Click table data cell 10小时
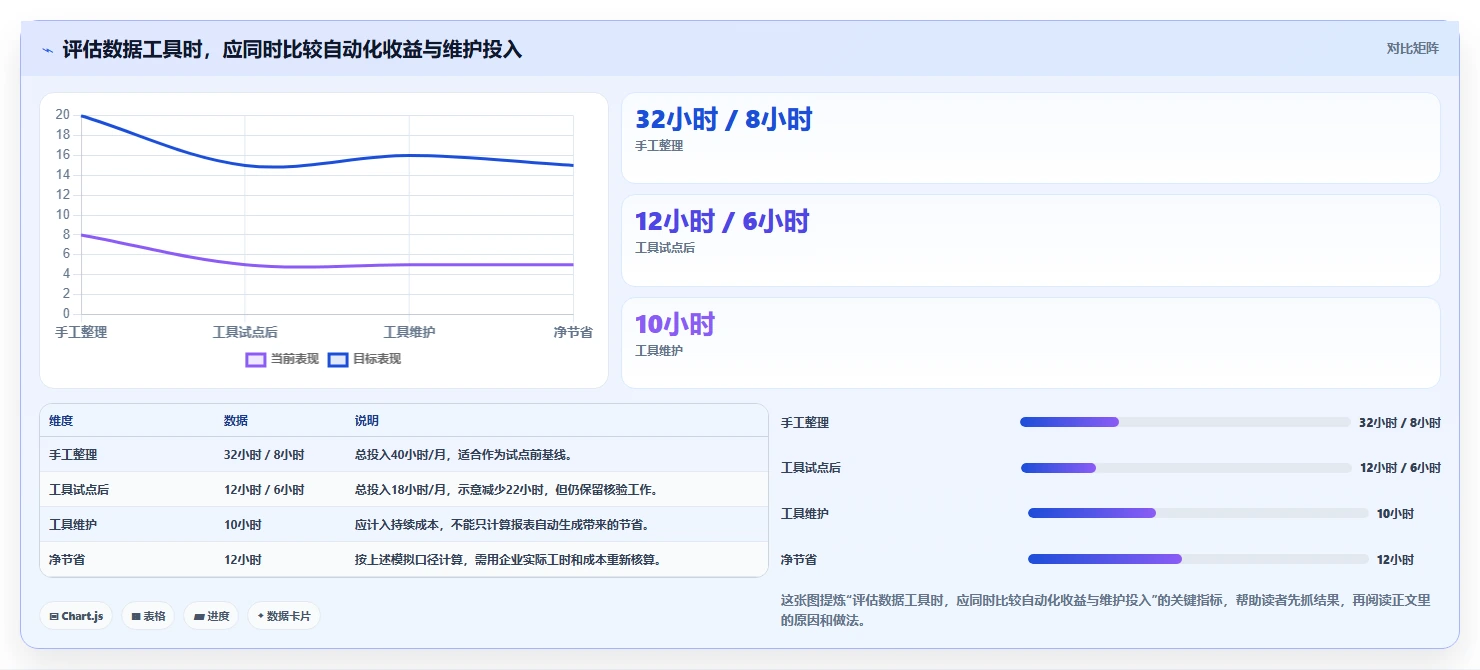This screenshot has width=1480, height=670. 243,525
